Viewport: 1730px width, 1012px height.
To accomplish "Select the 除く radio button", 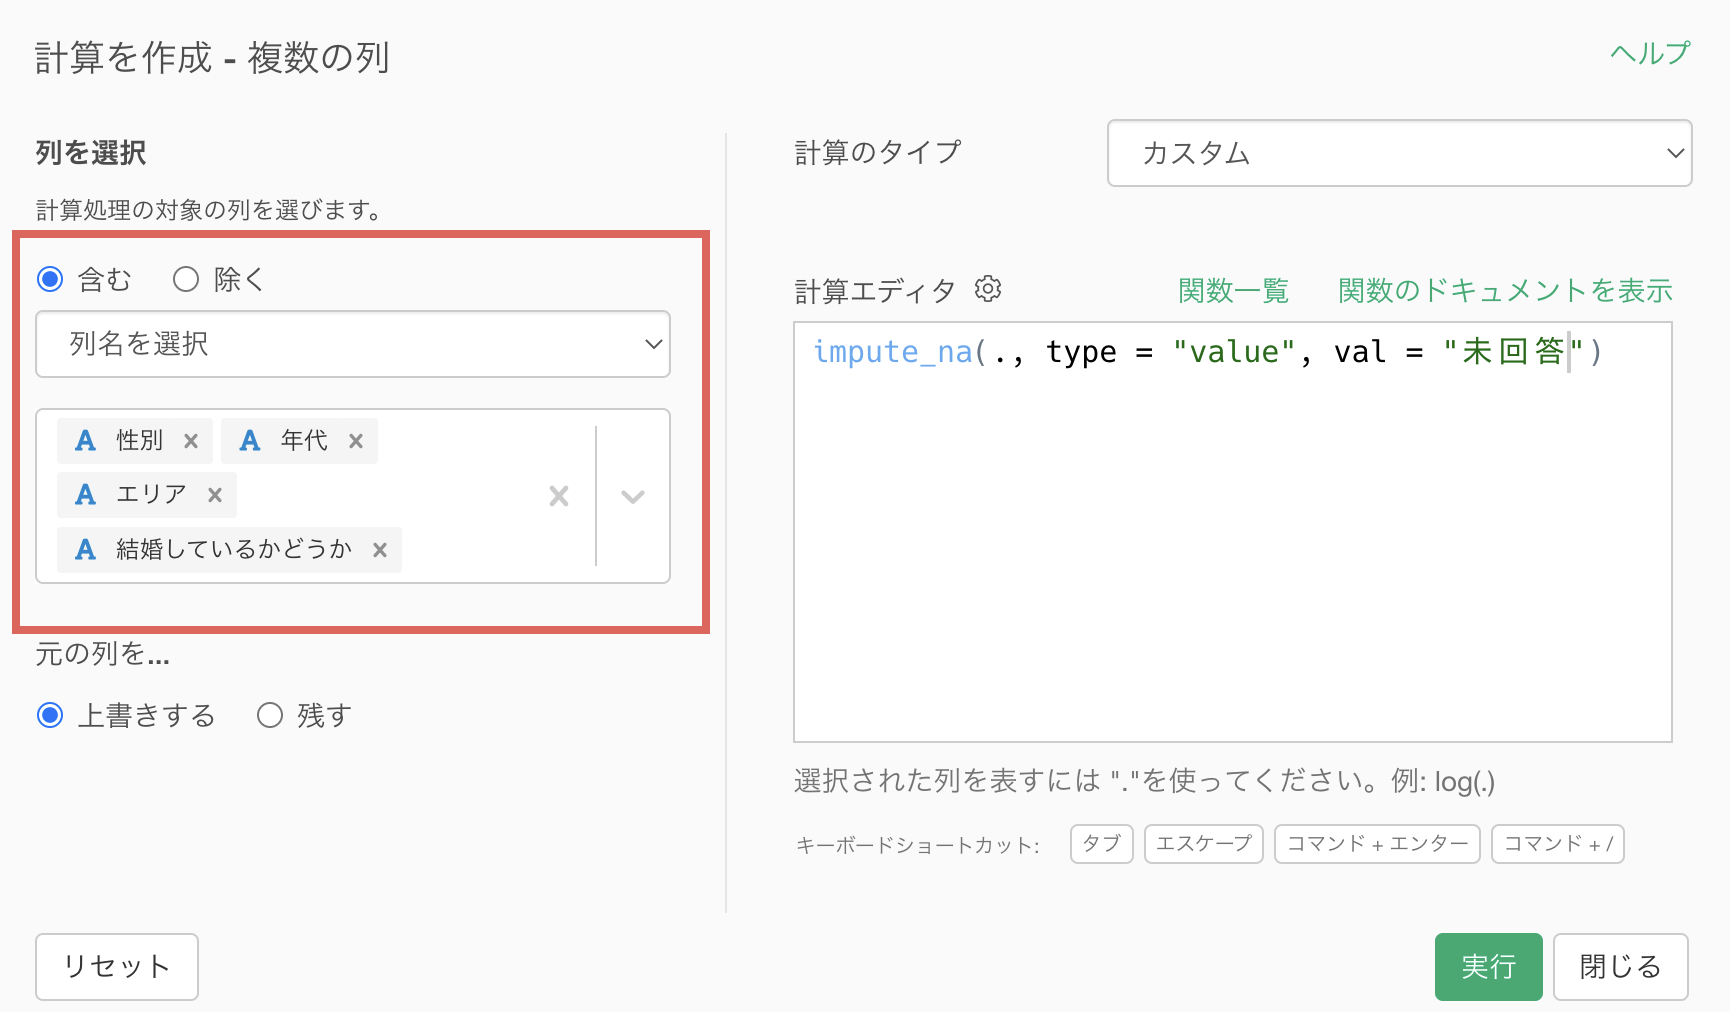I will 186,279.
